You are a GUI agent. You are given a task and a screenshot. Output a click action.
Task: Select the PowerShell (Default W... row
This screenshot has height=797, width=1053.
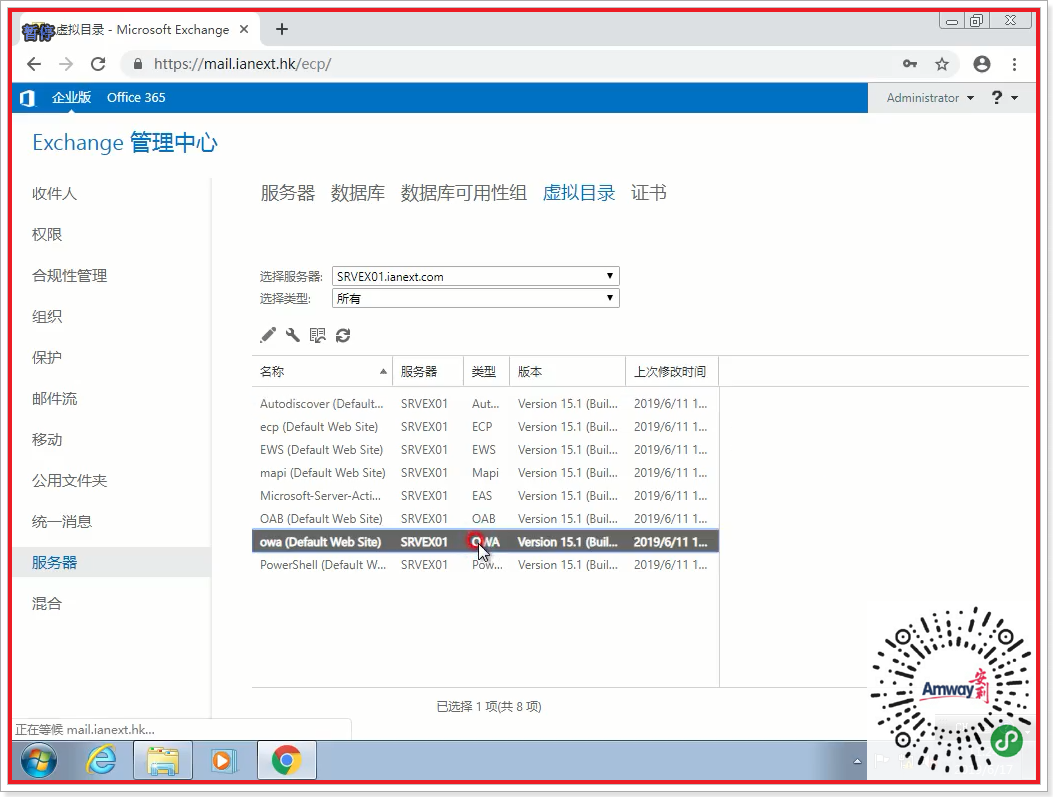point(485,565)
